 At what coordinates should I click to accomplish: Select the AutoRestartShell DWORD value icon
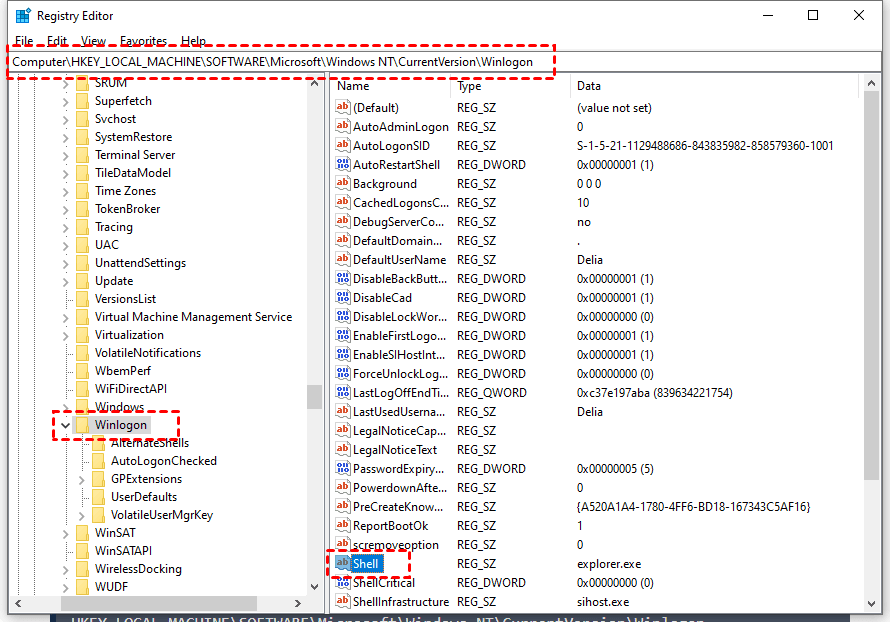(342, 164)
